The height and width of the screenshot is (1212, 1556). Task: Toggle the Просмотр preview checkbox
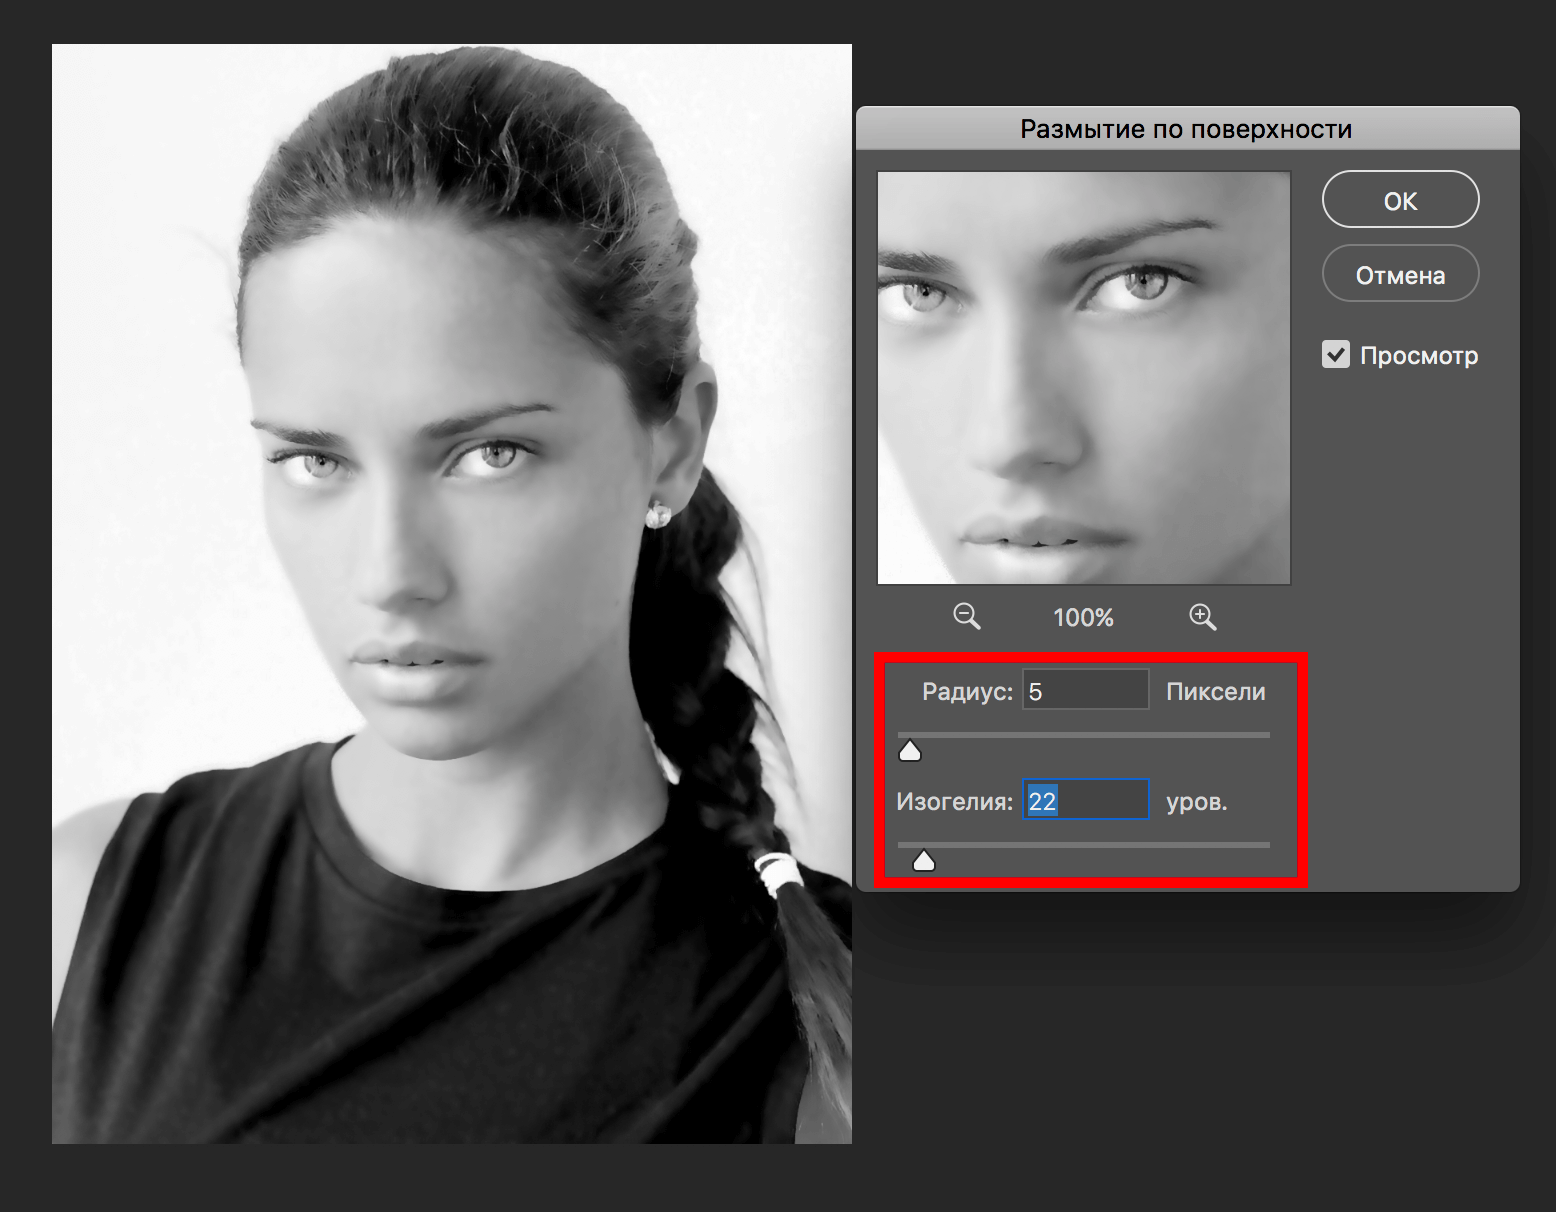tap(1336, 354)
